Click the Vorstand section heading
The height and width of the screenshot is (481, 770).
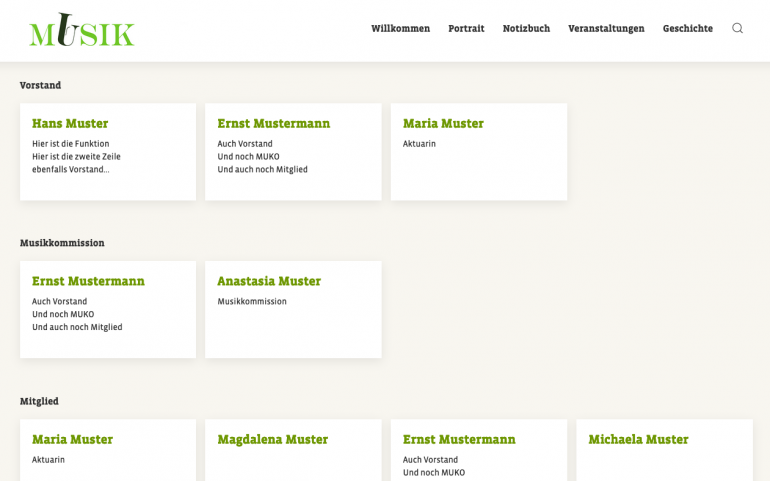tap(40, 85)
